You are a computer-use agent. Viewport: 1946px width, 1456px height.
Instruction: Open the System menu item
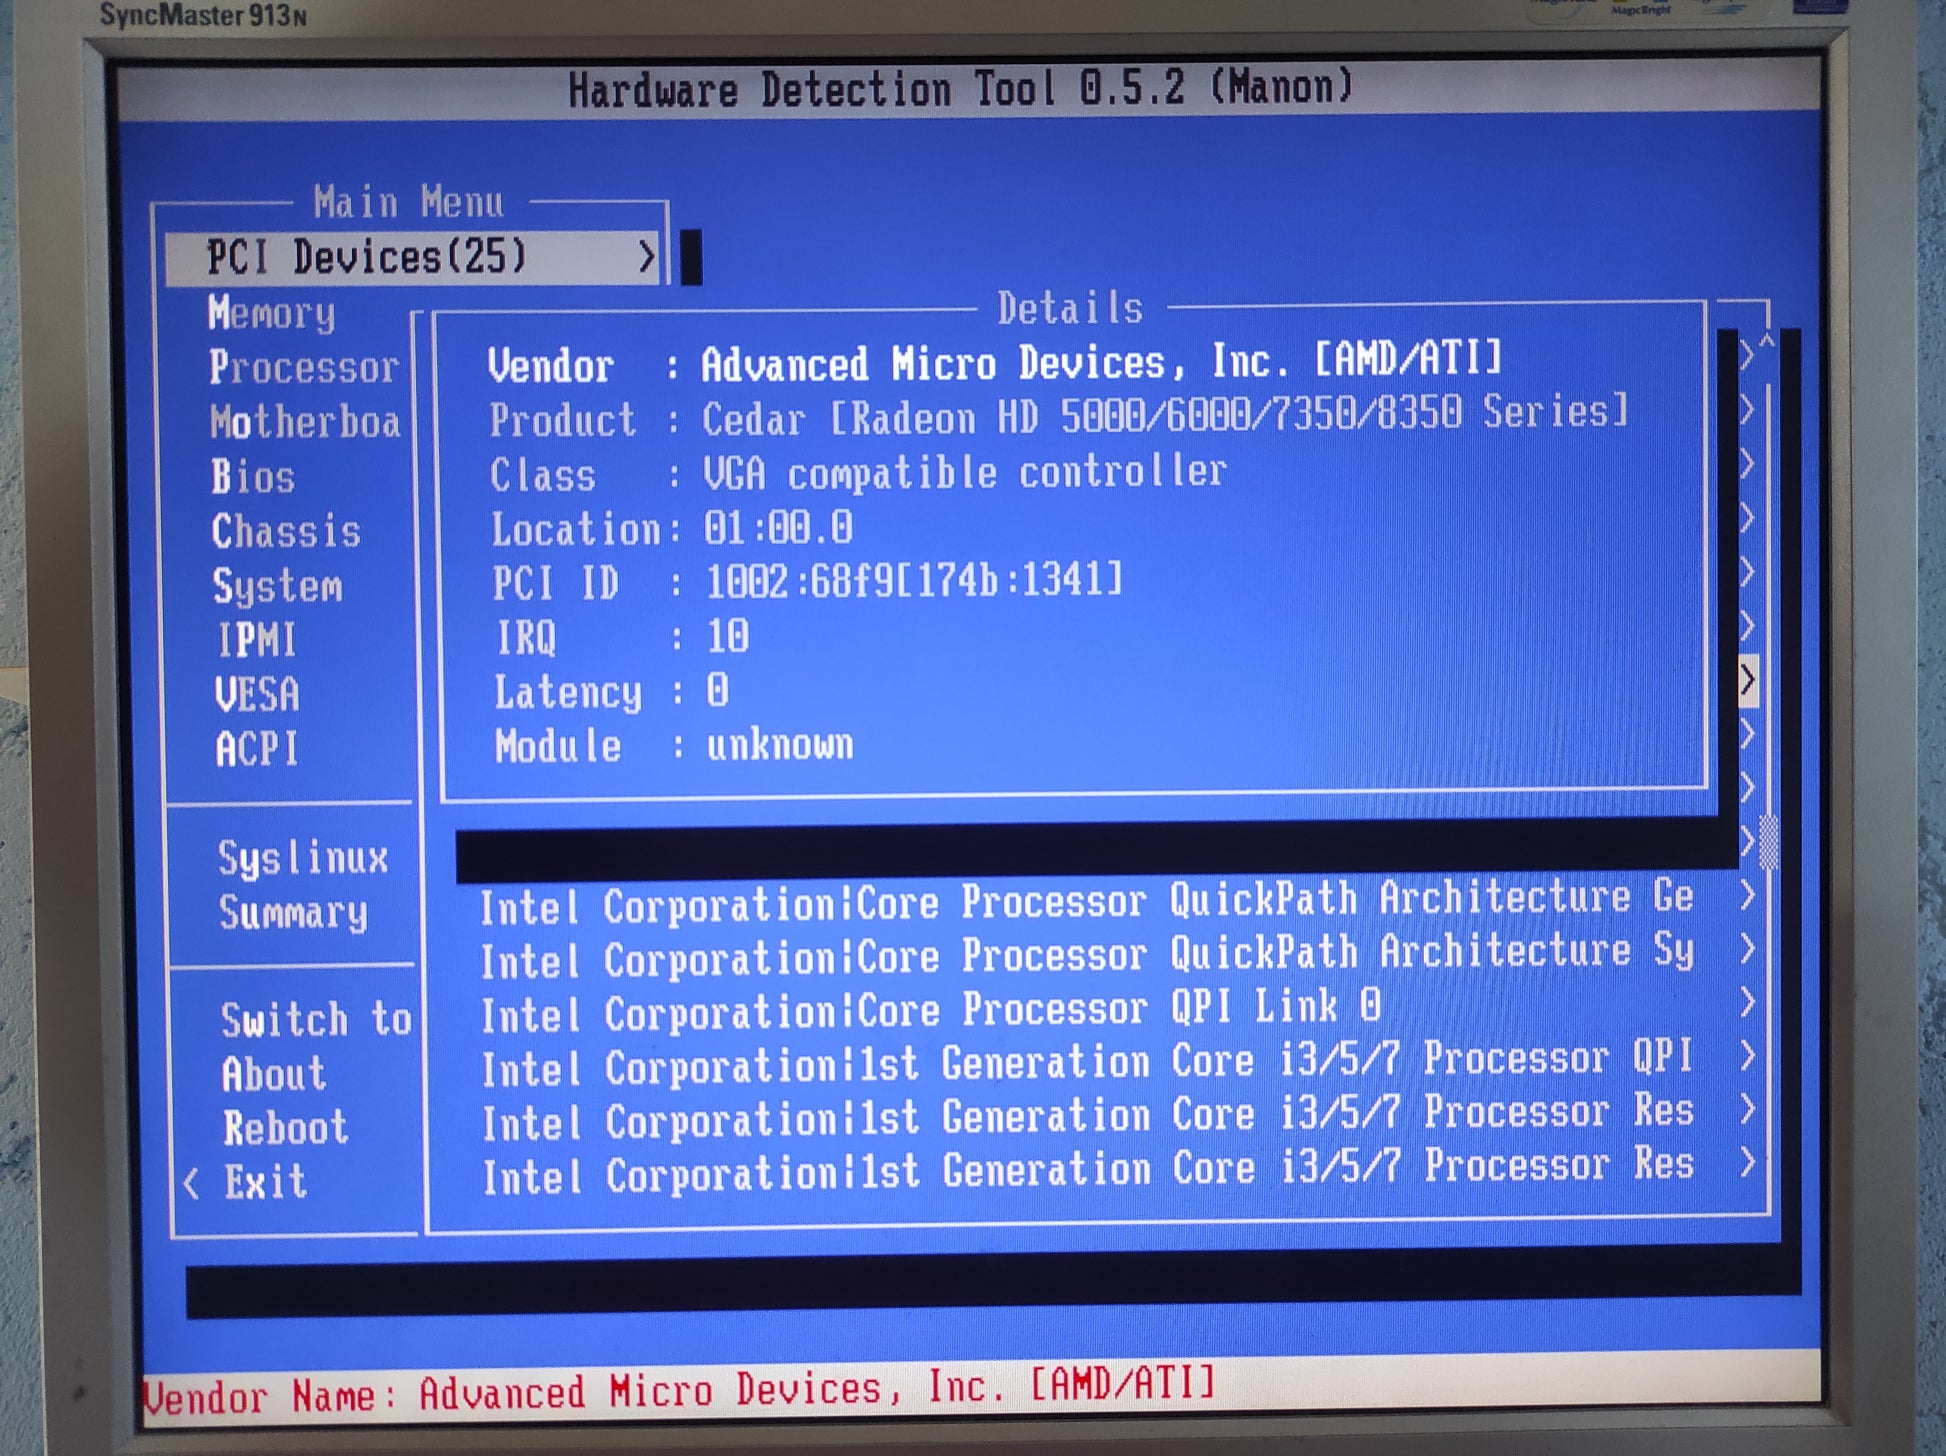[277, 586]
